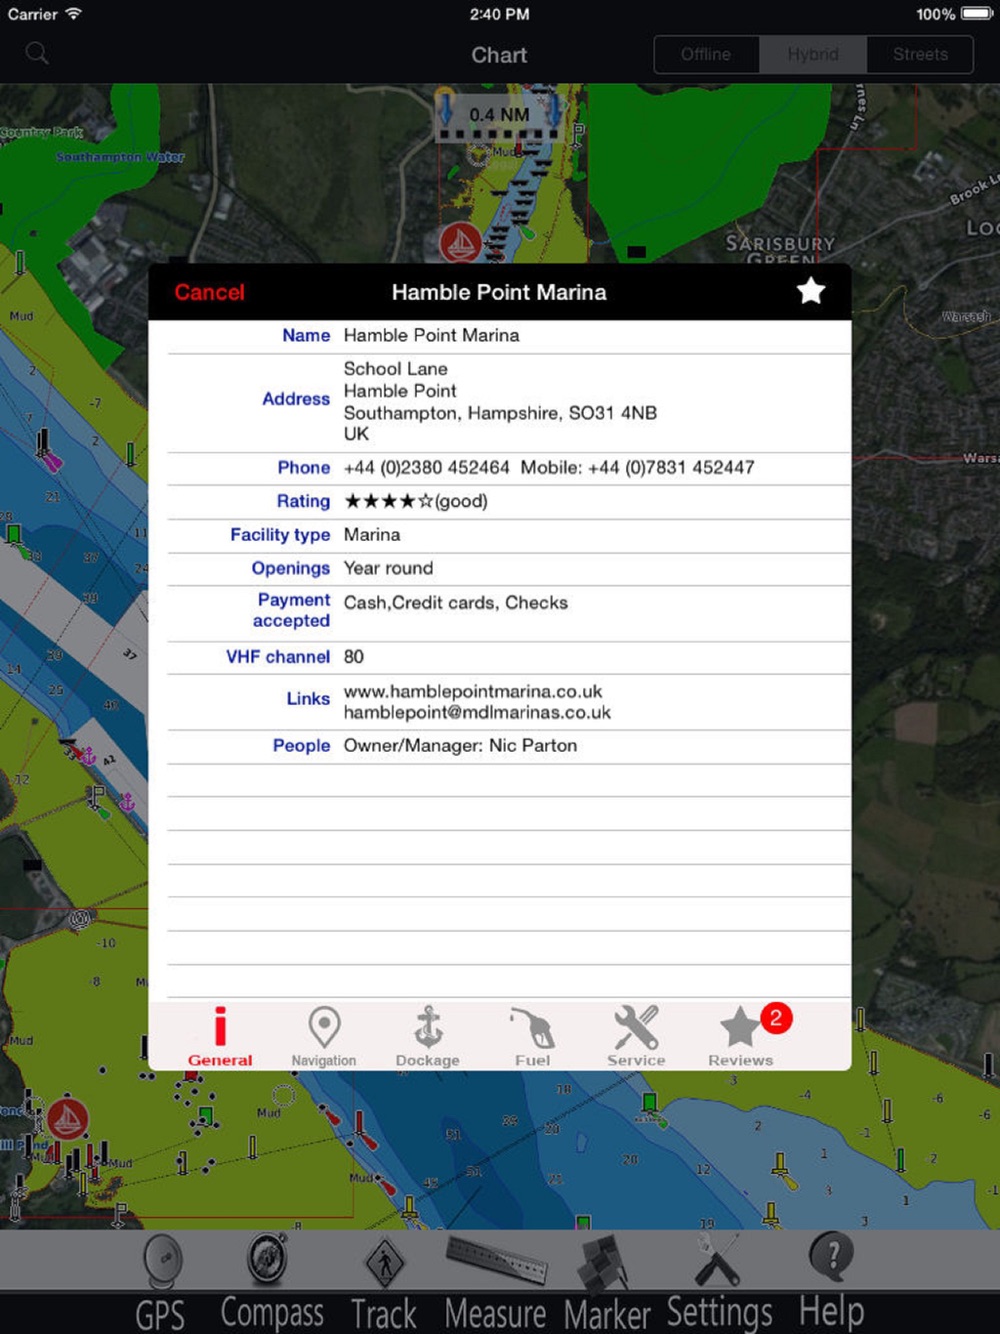Switch map to Offline mode

[x=706, y=55]
